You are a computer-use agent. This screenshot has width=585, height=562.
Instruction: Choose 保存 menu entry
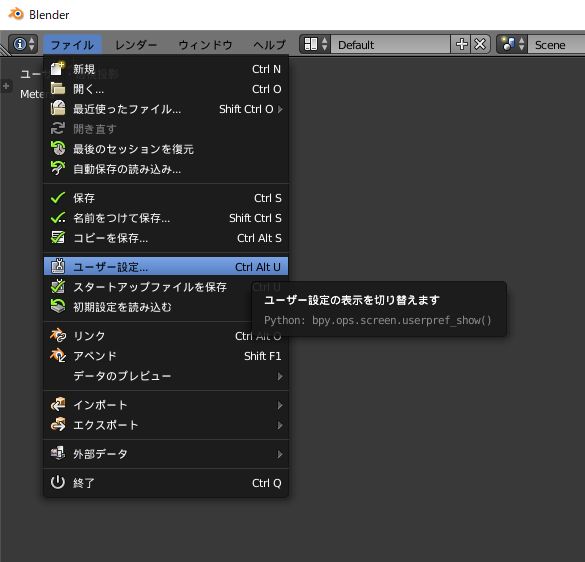(x=166, y=198)
